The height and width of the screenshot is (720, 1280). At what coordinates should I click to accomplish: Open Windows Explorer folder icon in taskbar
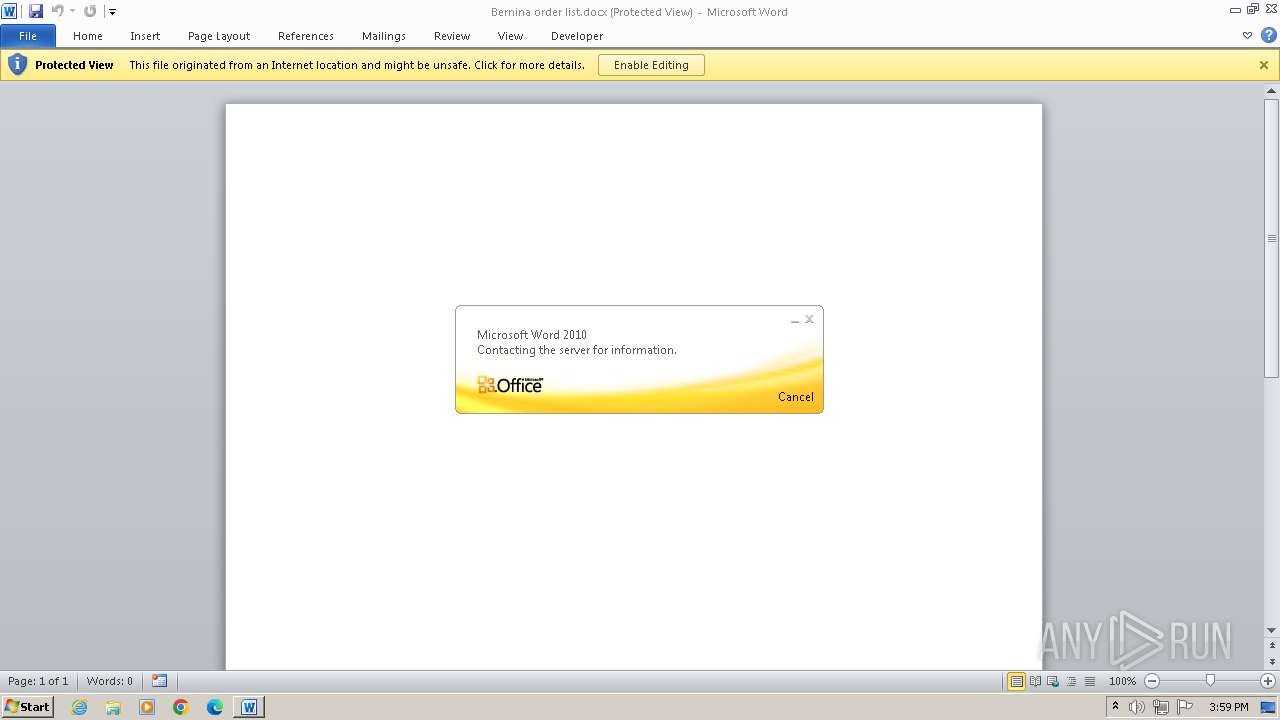[x=113, y=707]
